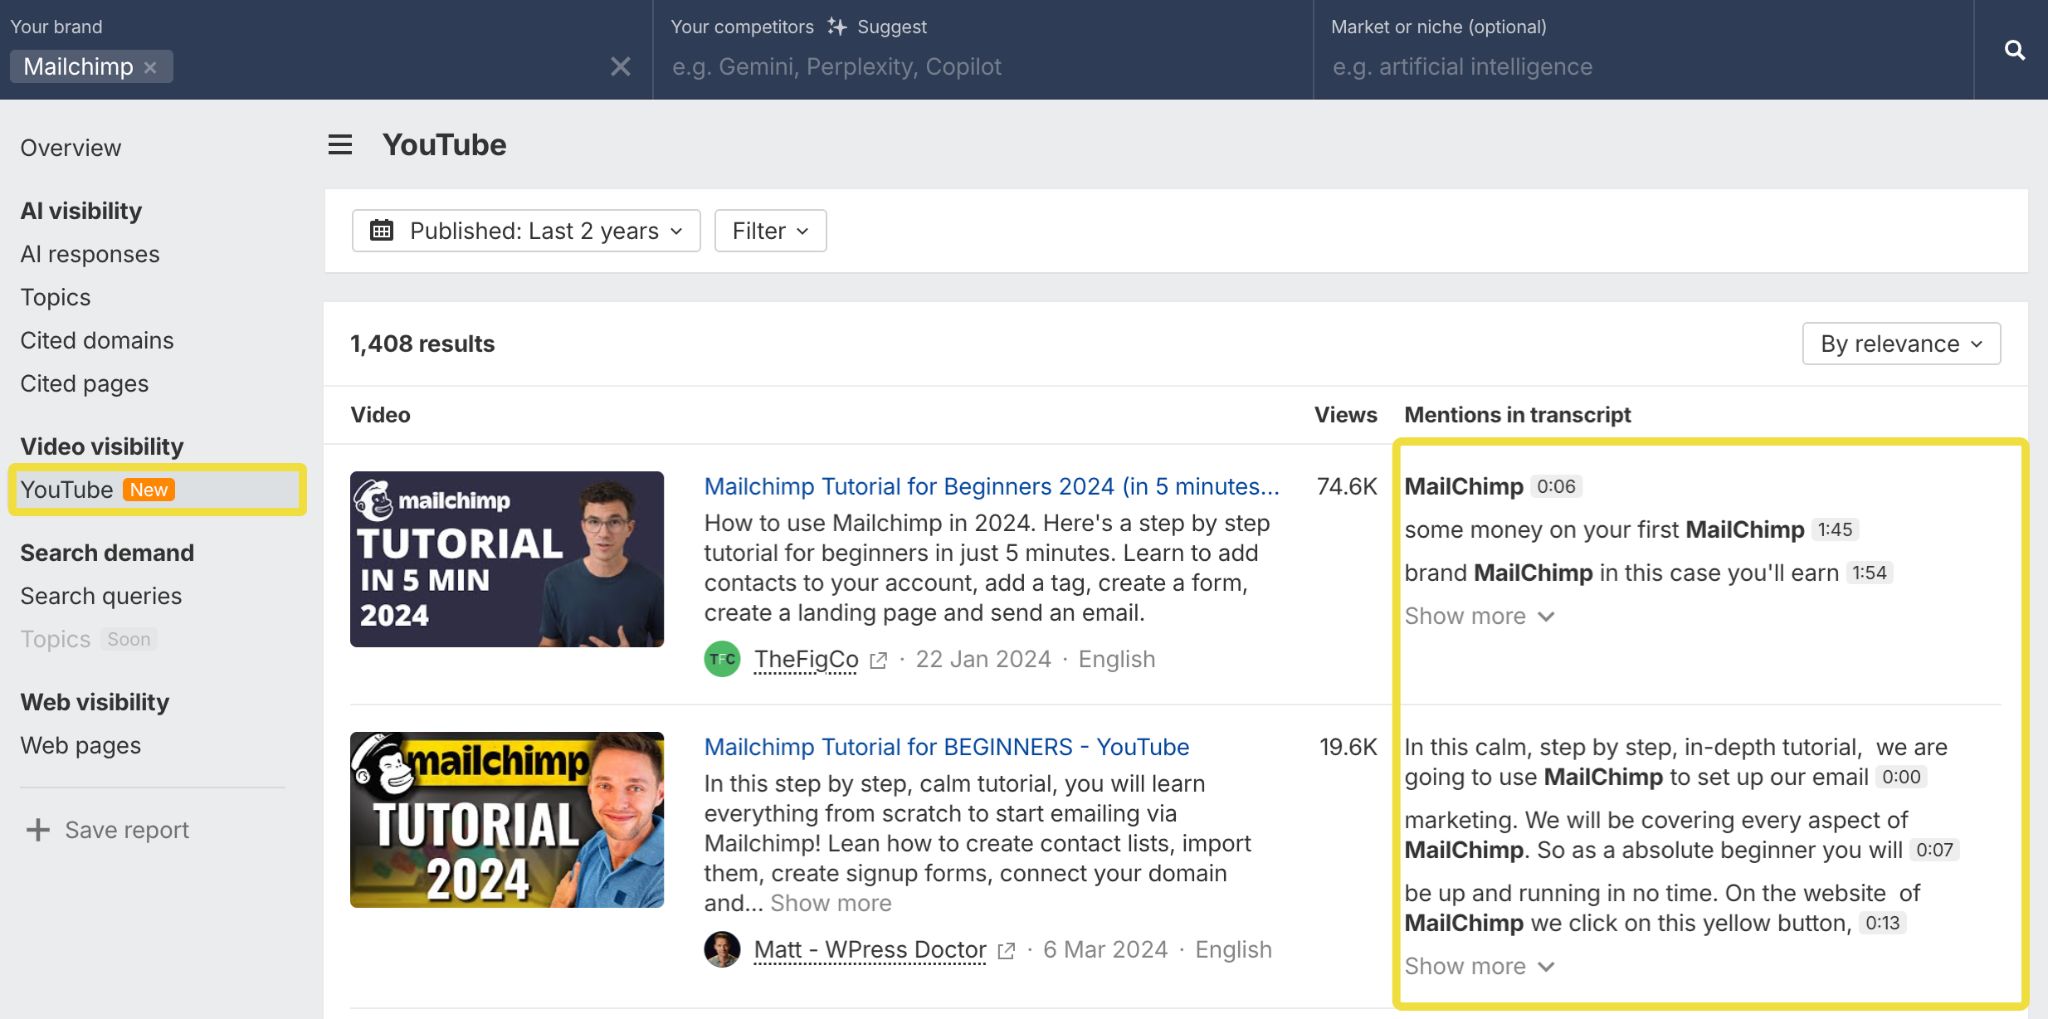Open Matt - WPress Doctor external link icon
Viewport: 2048px width, 1019px height.
pos(1006,950)
